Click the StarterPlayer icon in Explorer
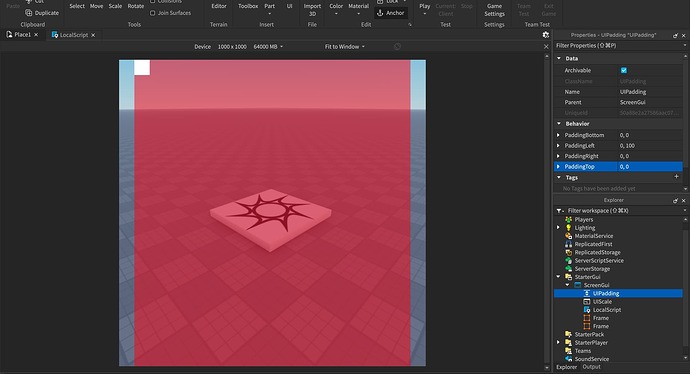Viewport: 690px width, 374px height. (x=569, y=342)
